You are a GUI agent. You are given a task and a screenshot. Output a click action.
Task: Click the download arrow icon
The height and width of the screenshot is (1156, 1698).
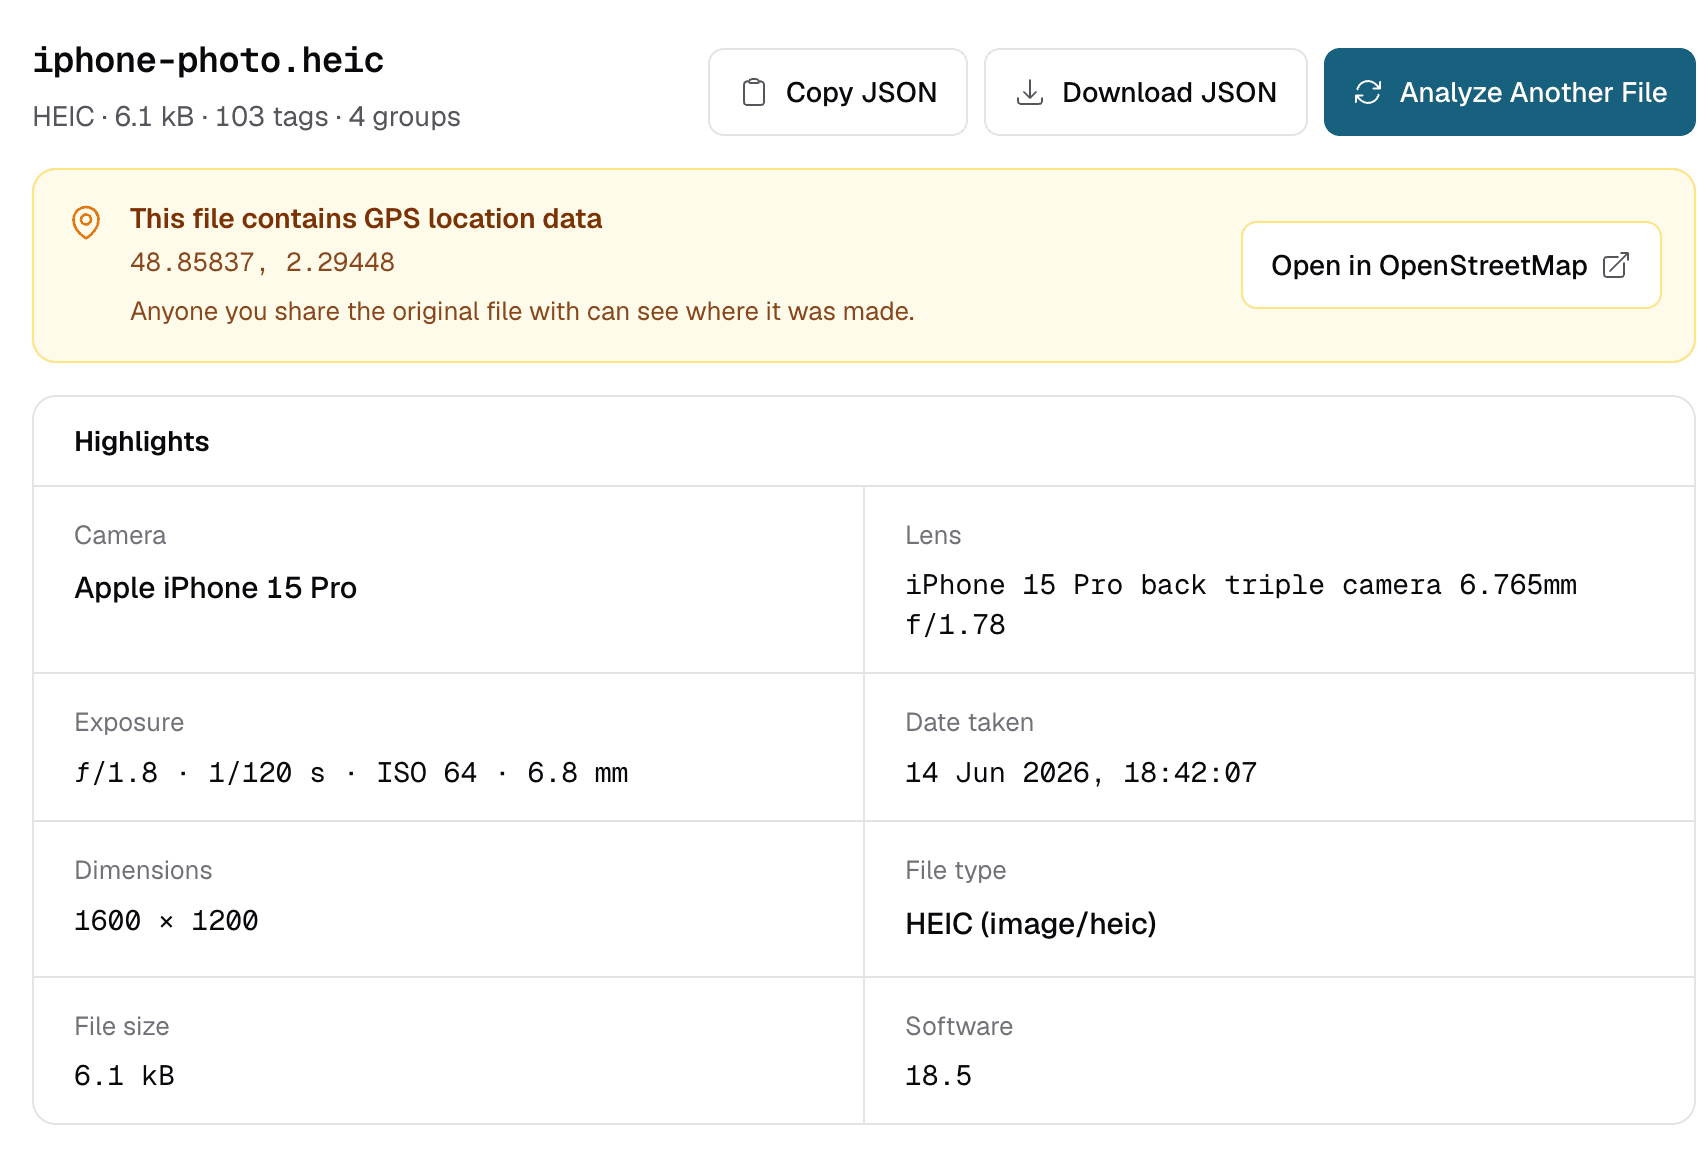point(1030,93)
